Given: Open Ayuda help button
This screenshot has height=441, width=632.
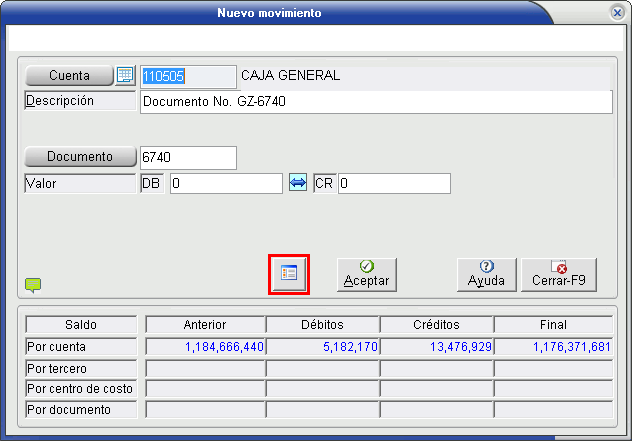Looking at the screenshot, I should tap(486, 273).
